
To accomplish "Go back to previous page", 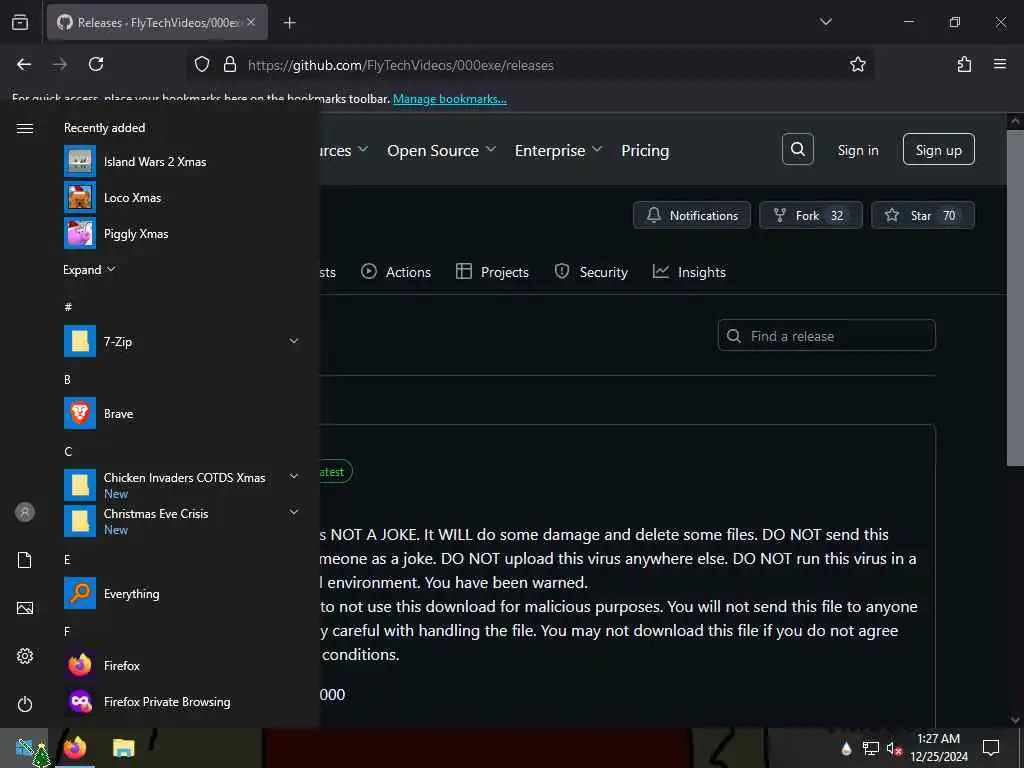I will tap(24, 64).
